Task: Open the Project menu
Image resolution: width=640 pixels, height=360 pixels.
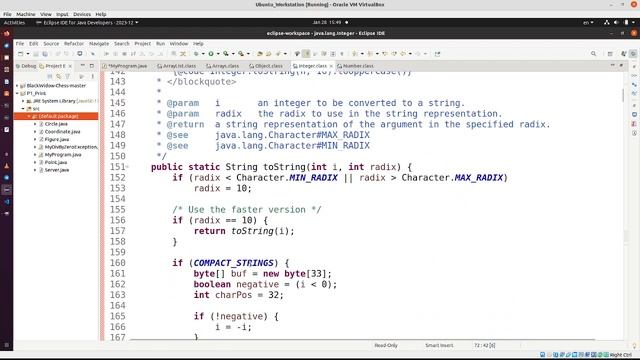Action: (x=142, y=43)
